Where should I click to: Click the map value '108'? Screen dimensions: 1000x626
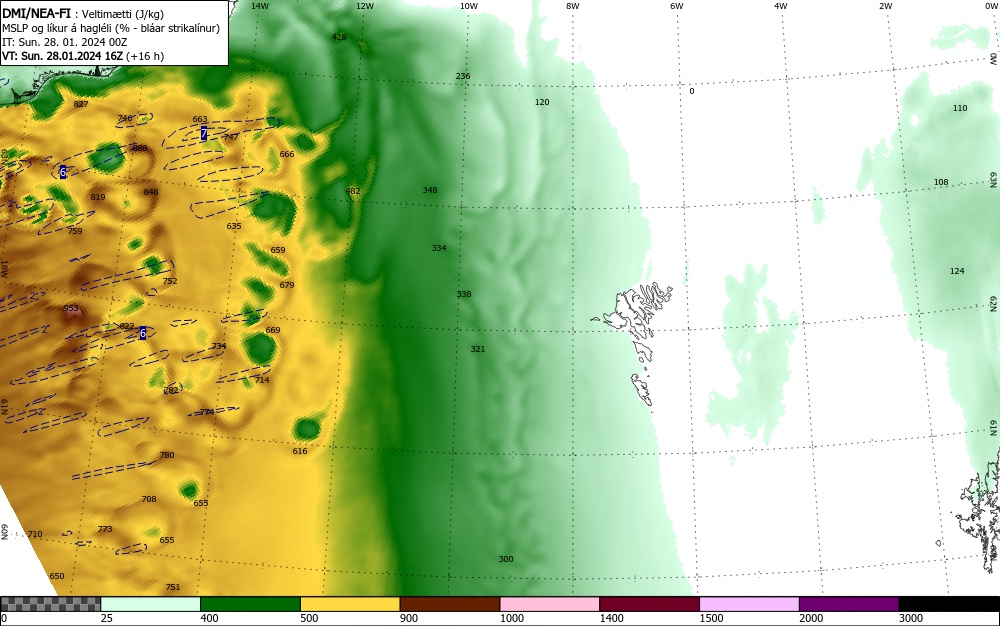click(941, 182)
